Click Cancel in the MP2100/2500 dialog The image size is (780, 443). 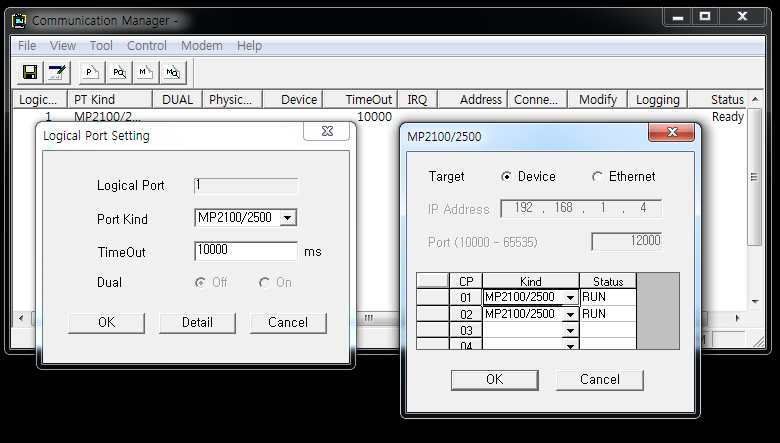[599, 380]
